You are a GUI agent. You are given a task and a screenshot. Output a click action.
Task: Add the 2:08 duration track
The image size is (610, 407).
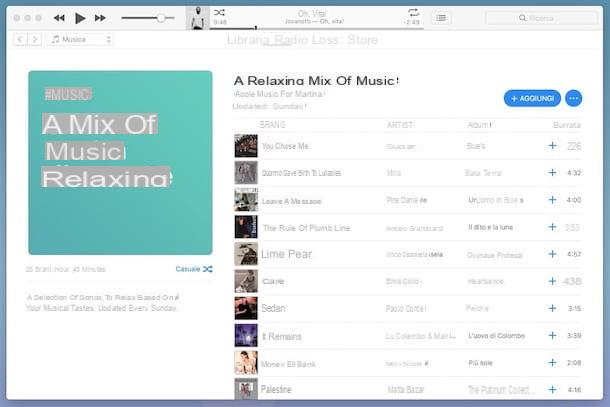coord(552,363)
